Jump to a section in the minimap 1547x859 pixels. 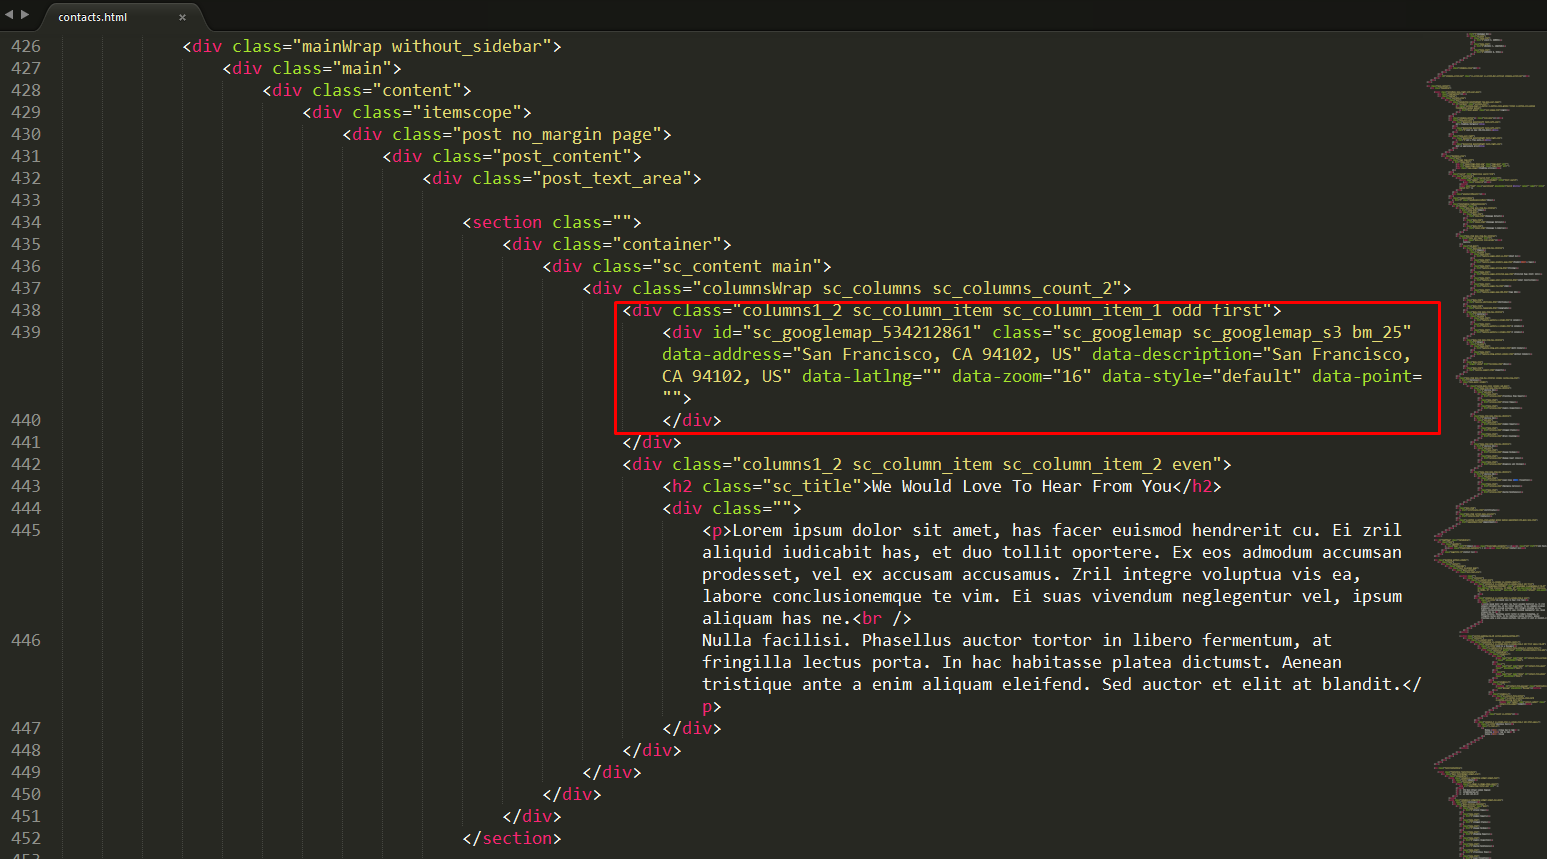1485,400
